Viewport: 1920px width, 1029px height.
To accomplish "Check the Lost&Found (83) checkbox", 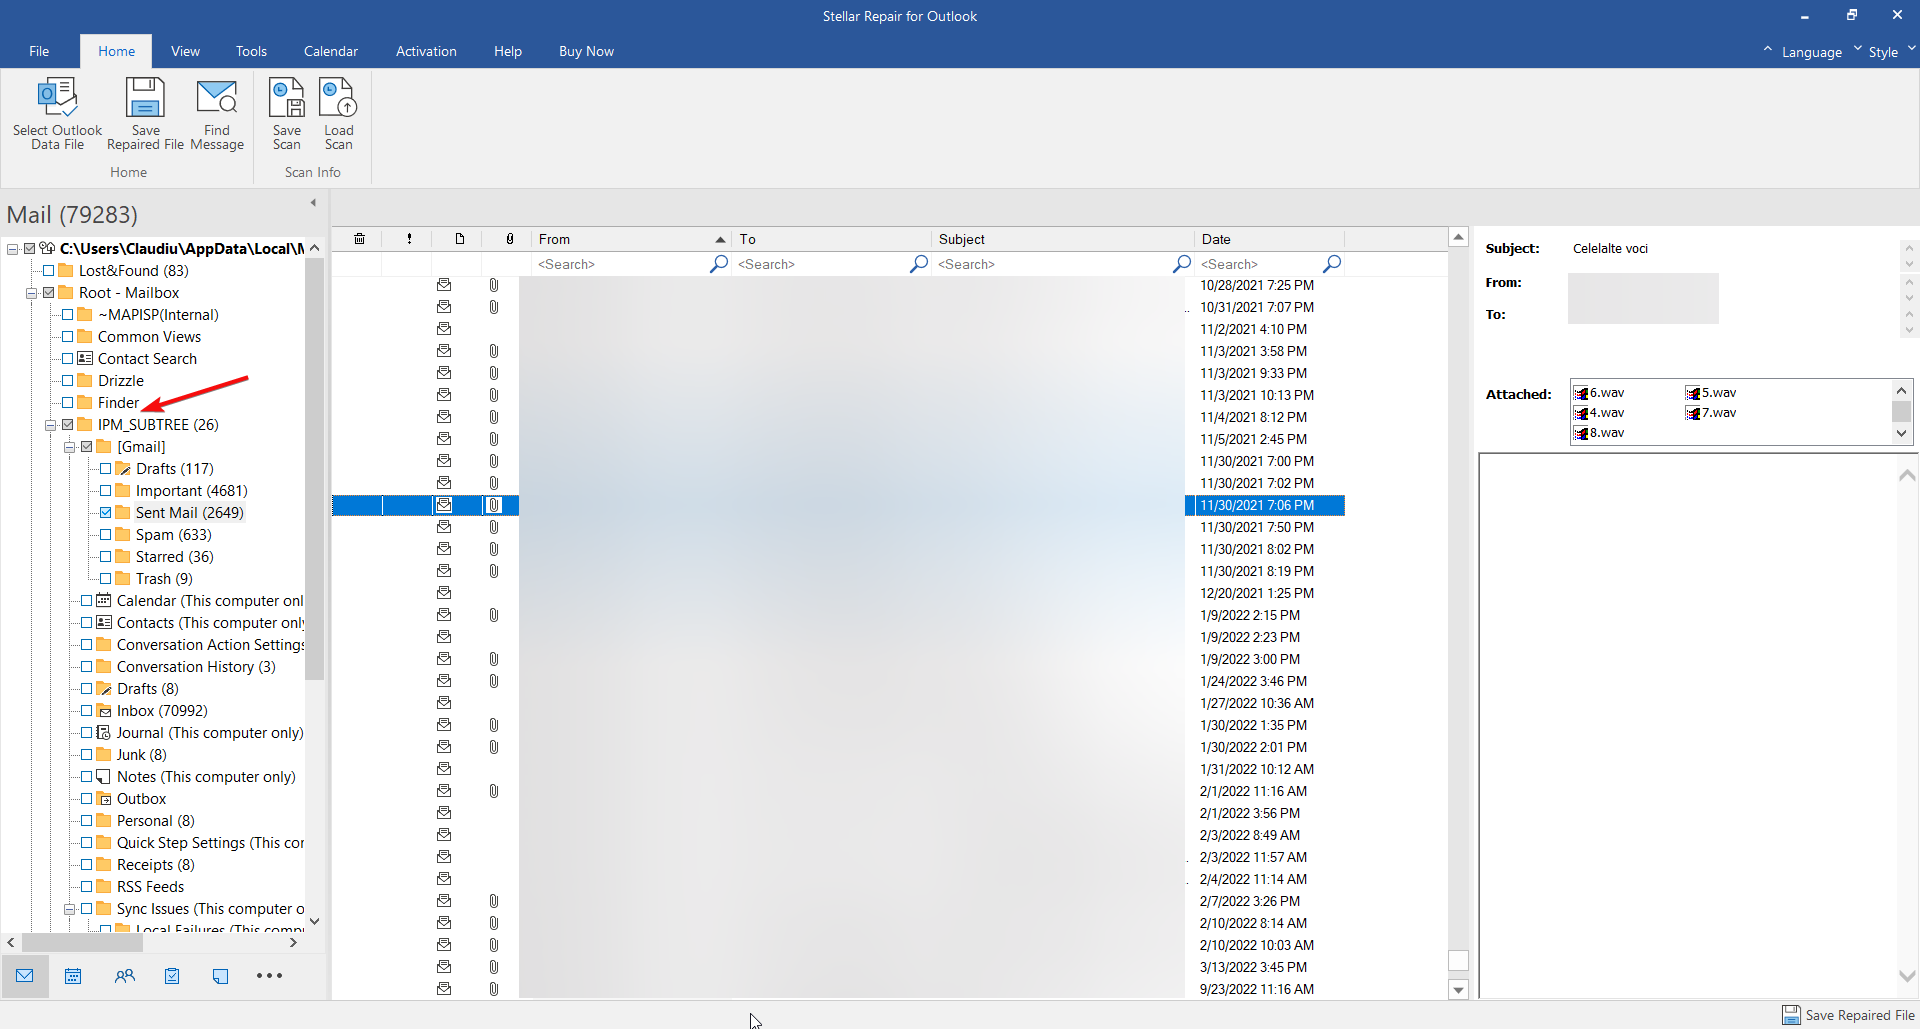I will (x=48, y=271).
